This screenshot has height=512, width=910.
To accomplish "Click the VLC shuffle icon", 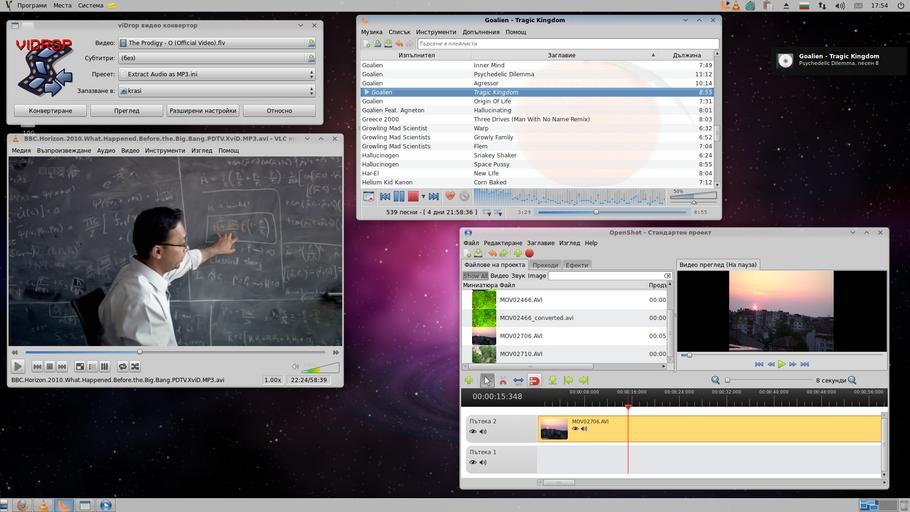I will click(x=135, y=367).
